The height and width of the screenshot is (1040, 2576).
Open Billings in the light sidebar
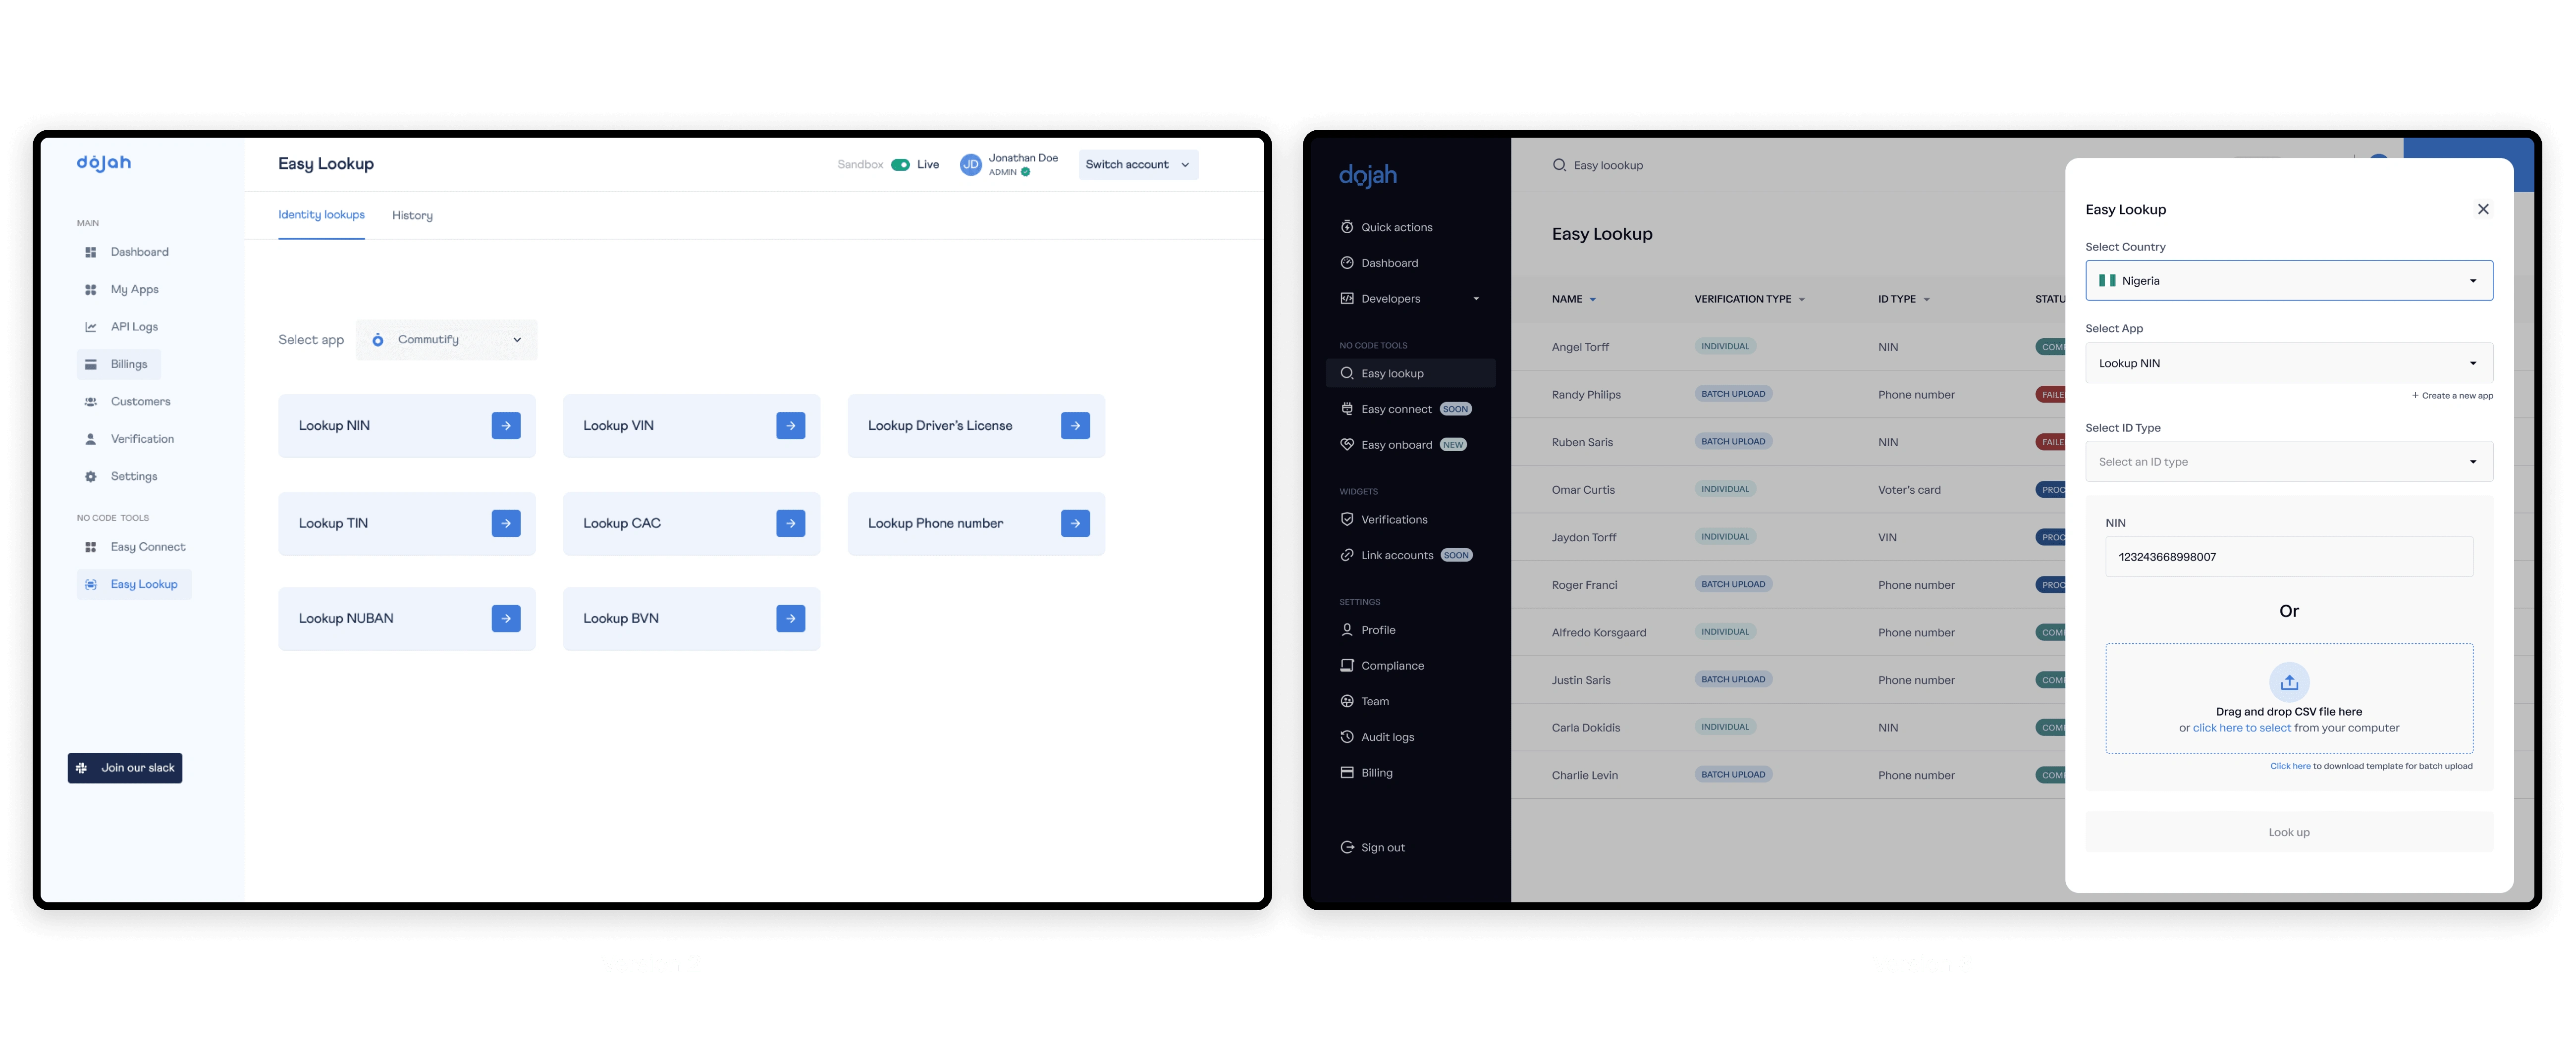(x=128, y=364)
